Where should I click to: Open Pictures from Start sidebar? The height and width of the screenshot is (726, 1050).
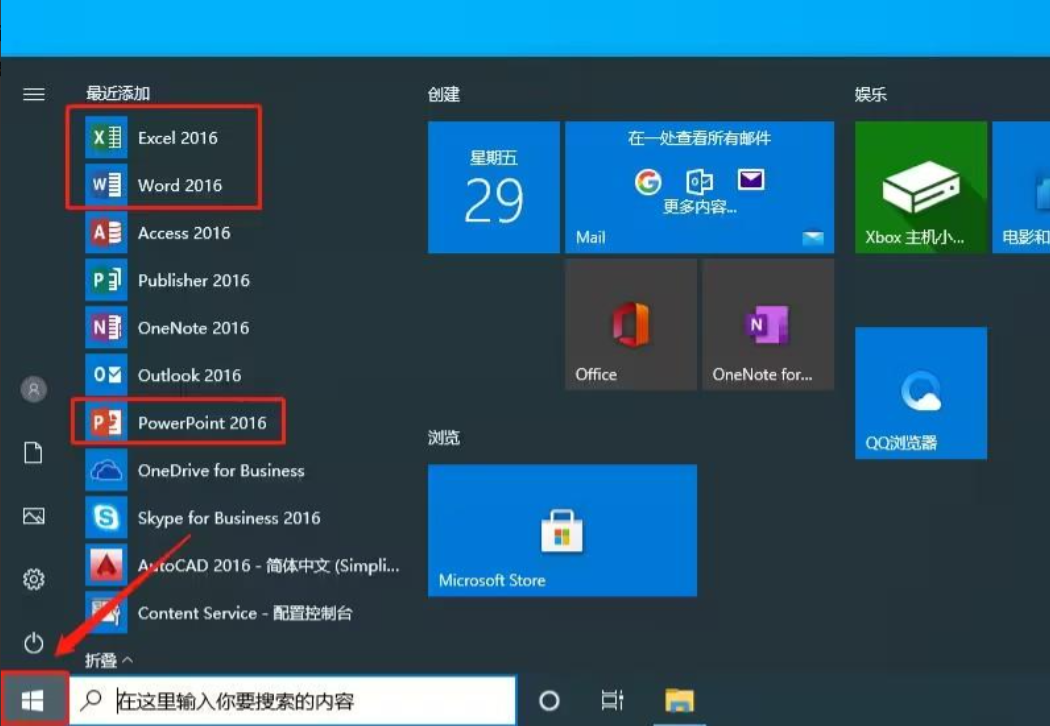pos(33,516)
